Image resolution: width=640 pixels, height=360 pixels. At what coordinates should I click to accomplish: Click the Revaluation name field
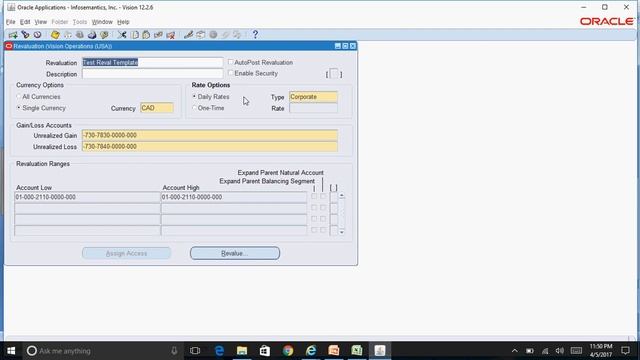pos(152,62)
